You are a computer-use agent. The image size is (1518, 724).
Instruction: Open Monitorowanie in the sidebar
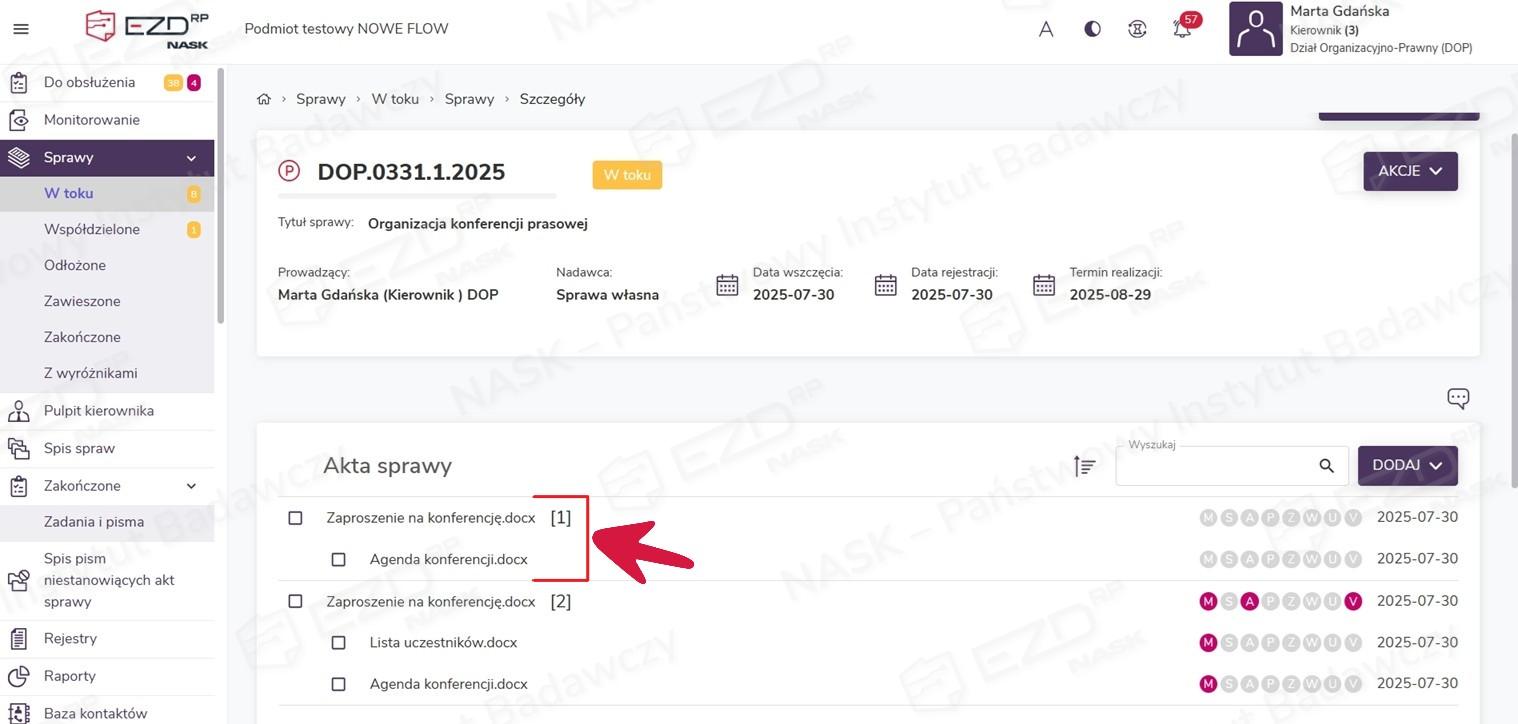[91, 120]
